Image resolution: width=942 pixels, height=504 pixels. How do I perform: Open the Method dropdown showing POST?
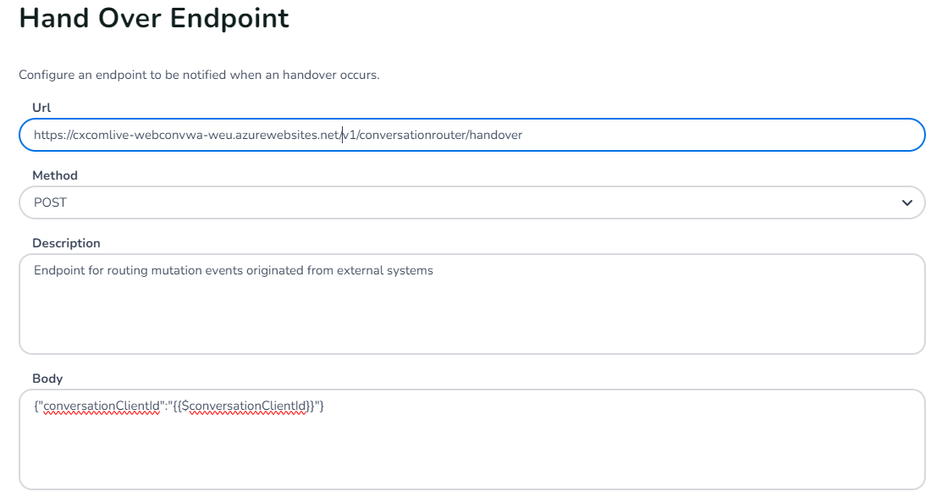pos(470,203)
